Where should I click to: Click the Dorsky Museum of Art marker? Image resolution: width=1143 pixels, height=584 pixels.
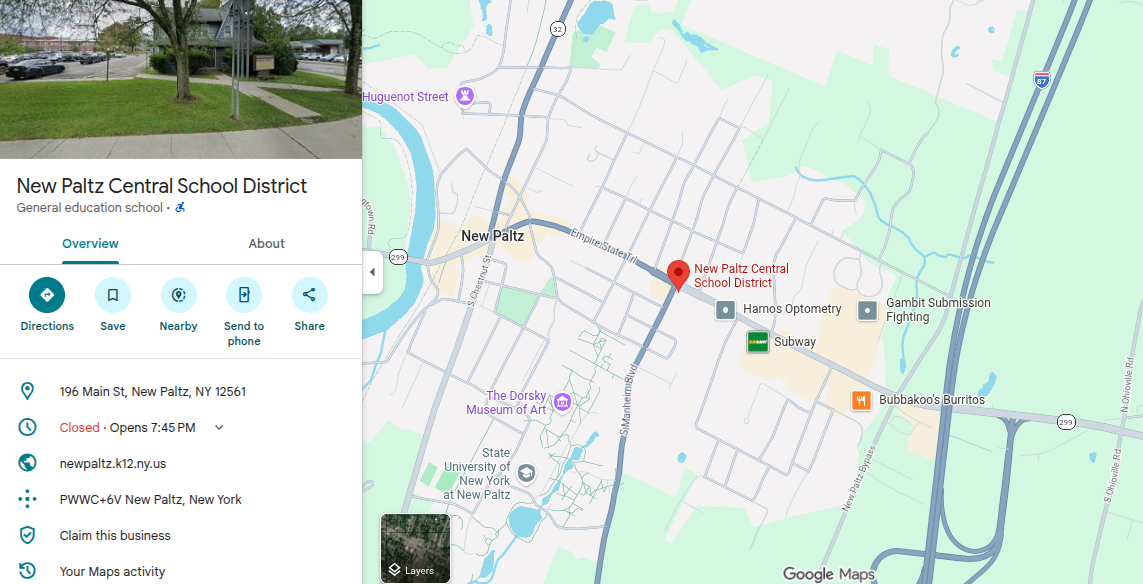(x=562, y=401)
